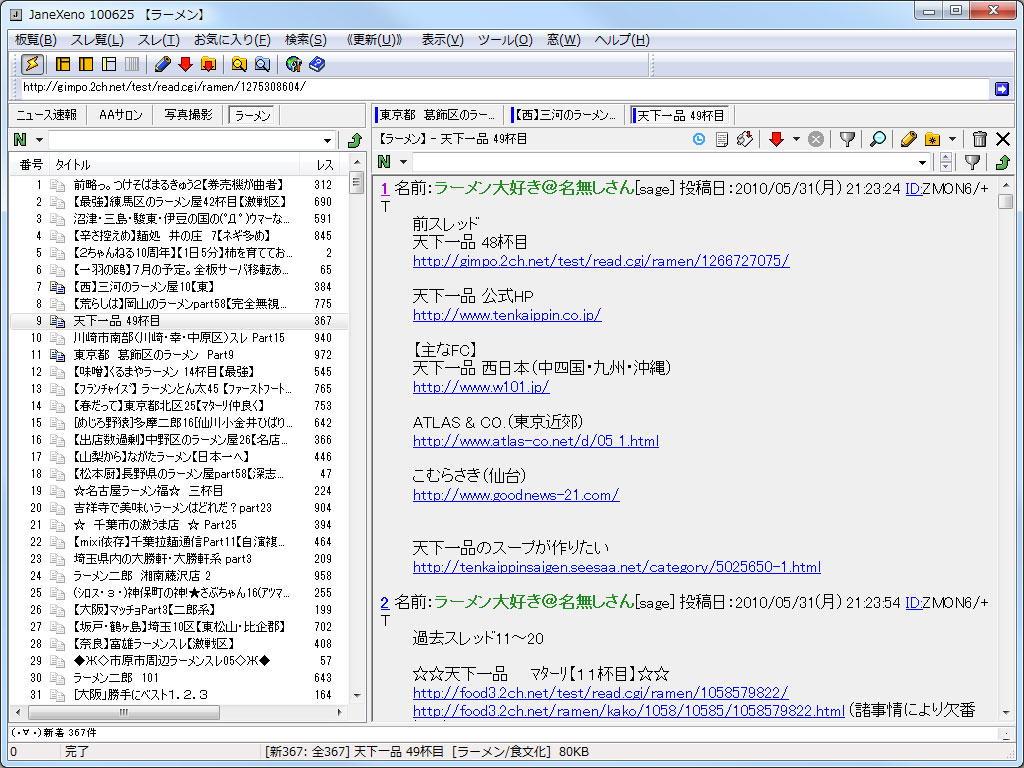Select the first orange pane layout icon

tap(63, 64)
